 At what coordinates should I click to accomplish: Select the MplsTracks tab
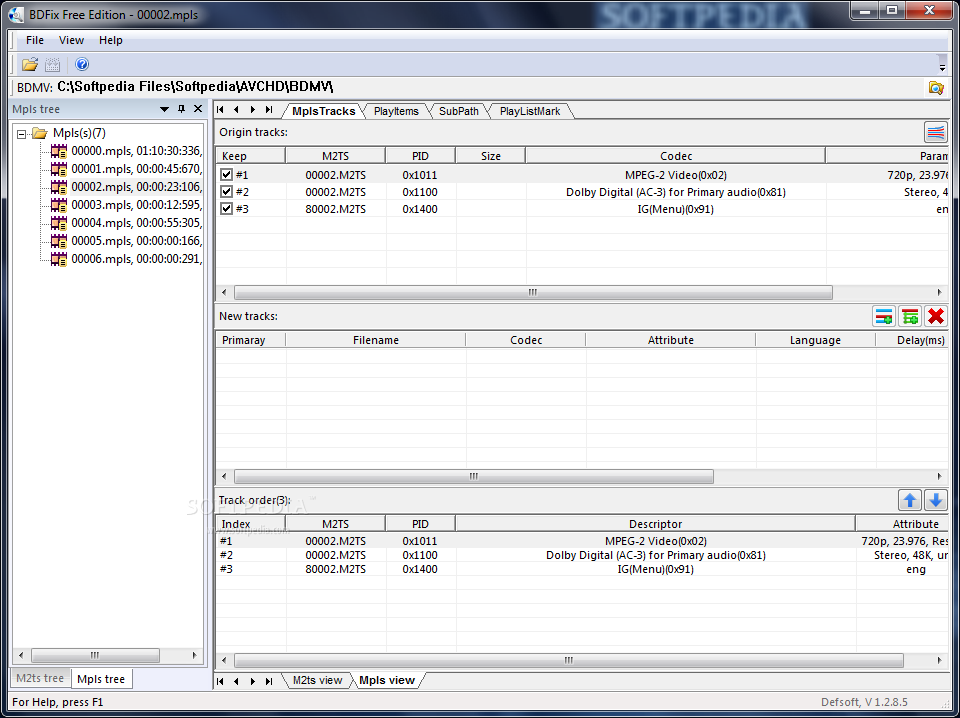(323, 111)
